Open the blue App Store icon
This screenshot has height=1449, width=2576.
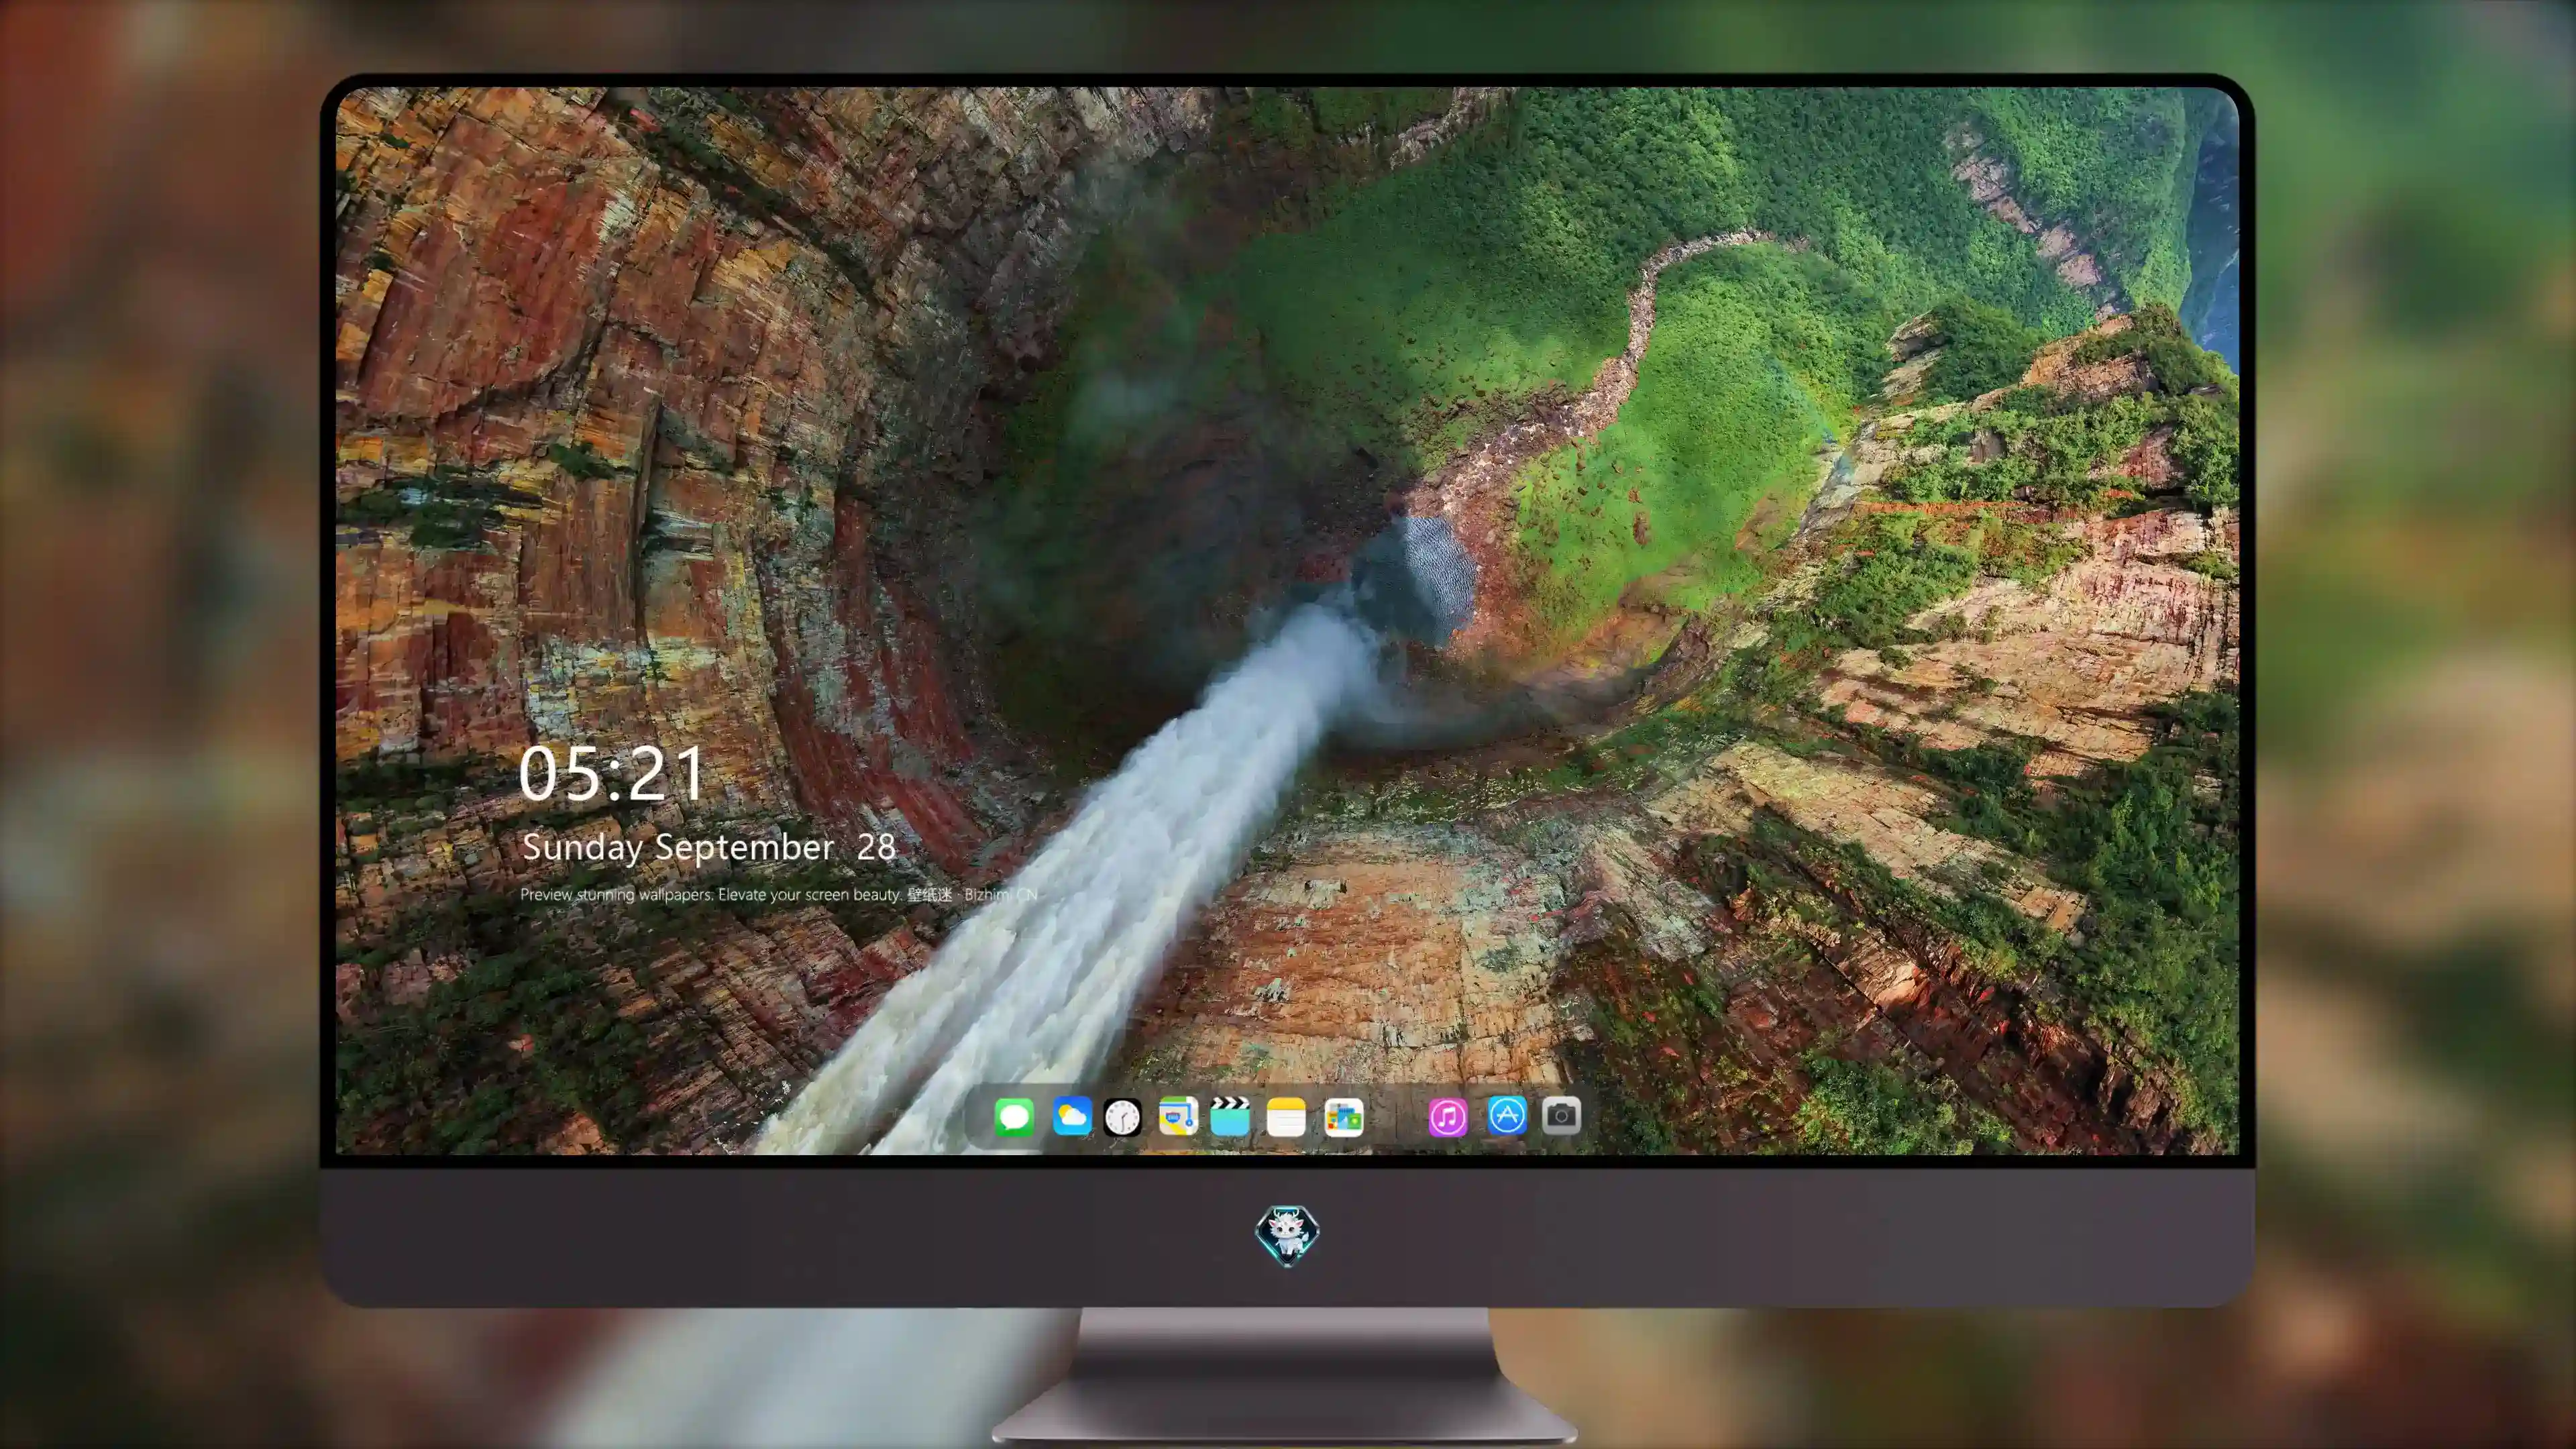click(x=1507, y=1115)
